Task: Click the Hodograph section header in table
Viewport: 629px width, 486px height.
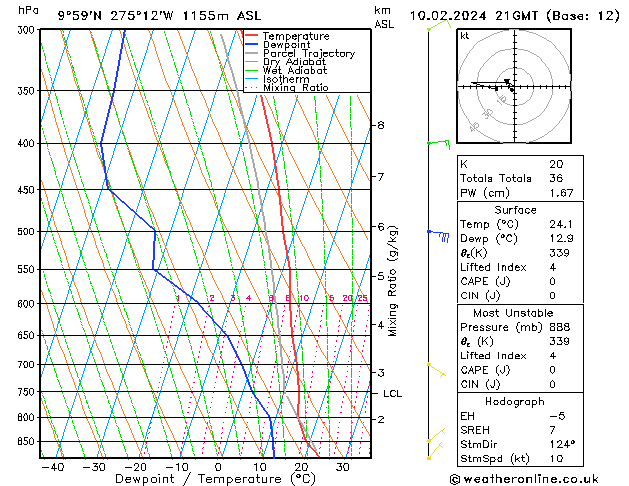Action: 515,401
